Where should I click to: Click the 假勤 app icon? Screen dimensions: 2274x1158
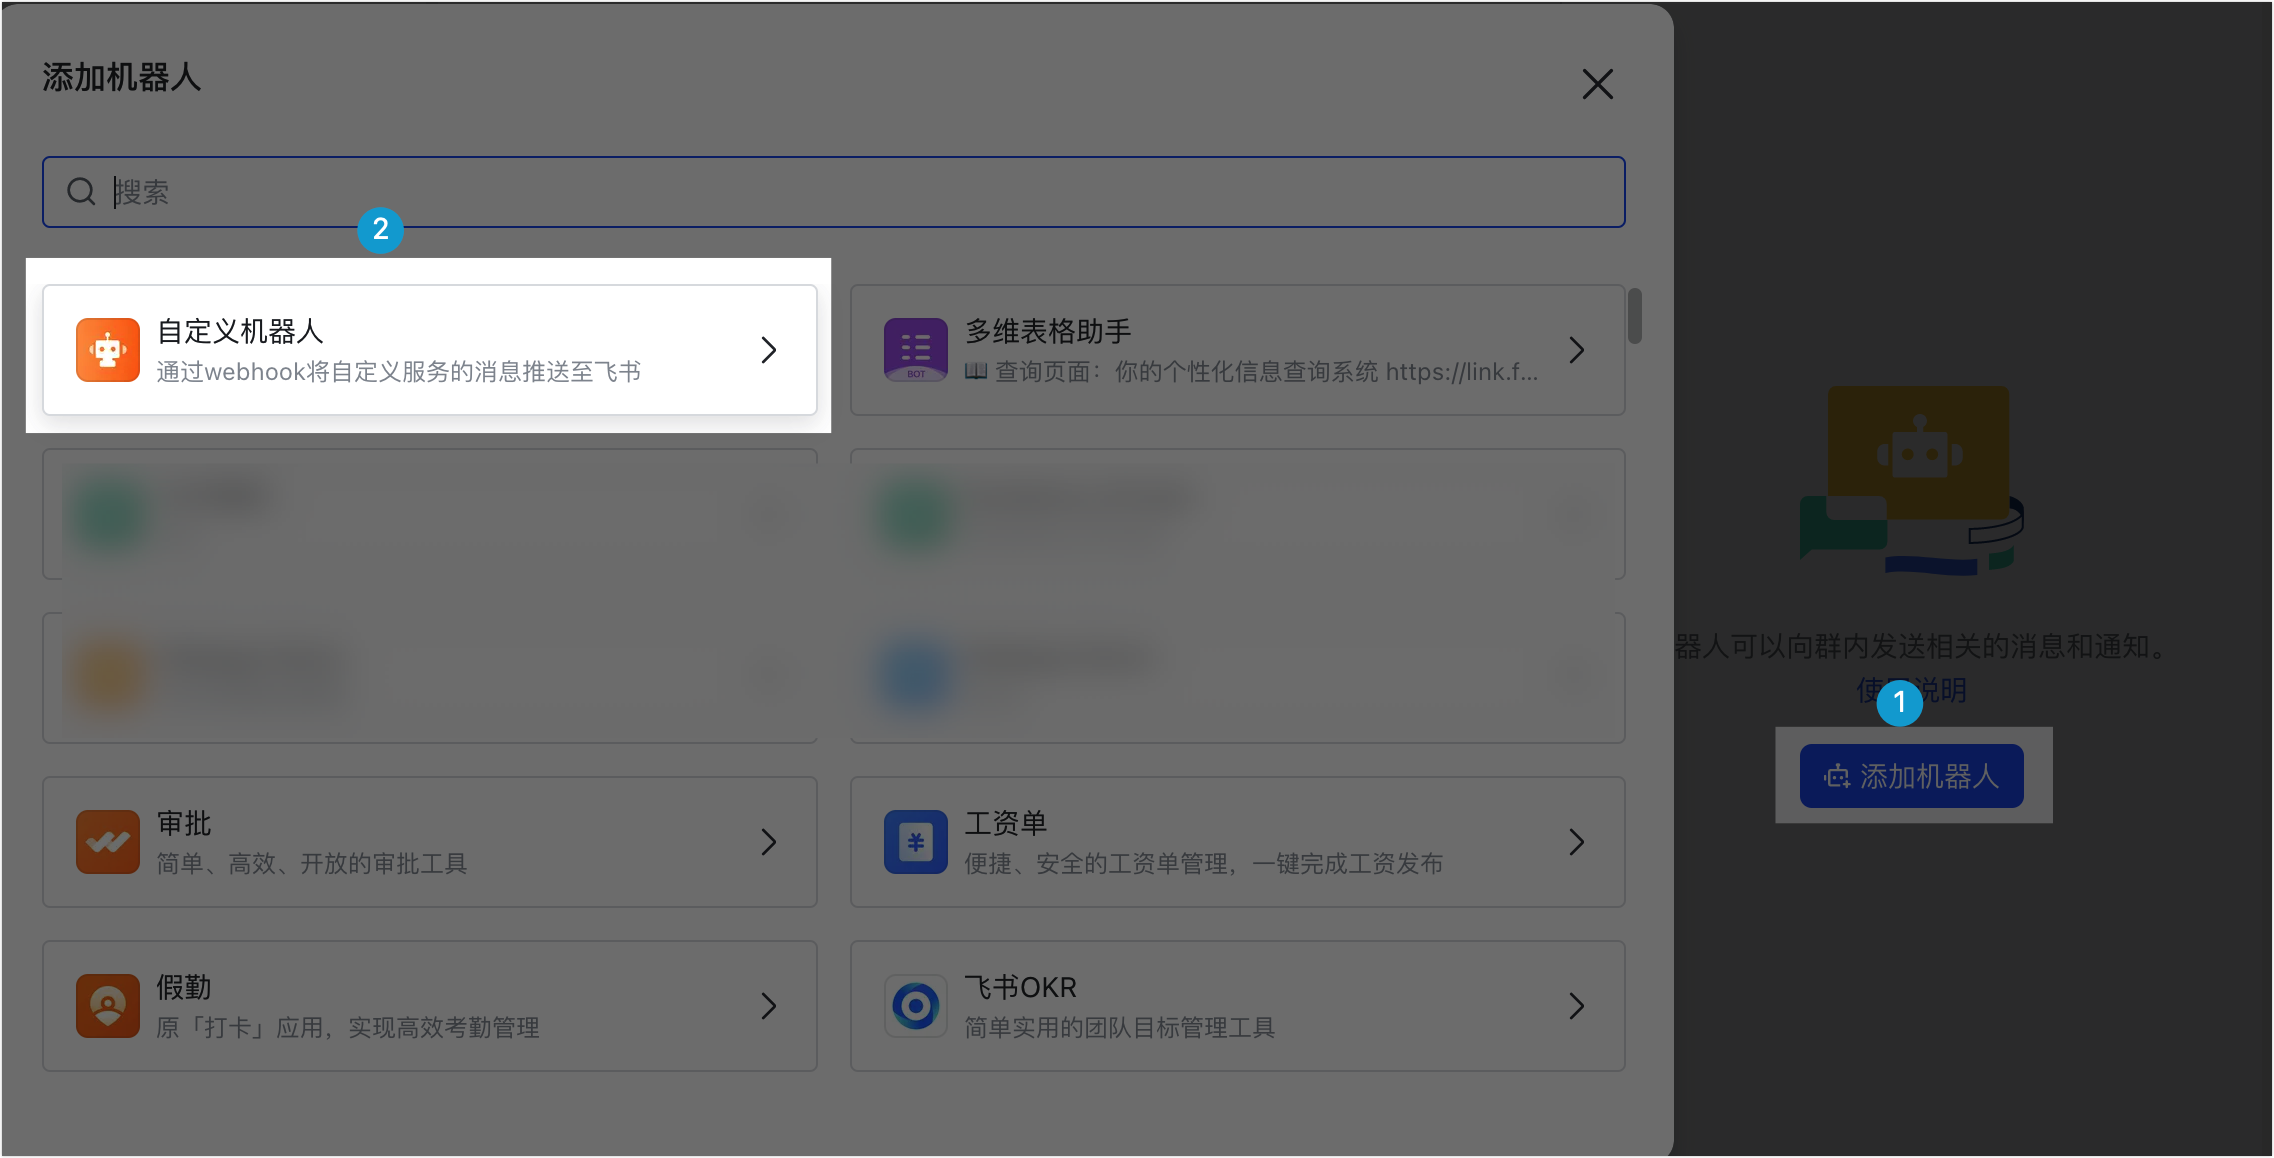click(x=107, y=1006)
